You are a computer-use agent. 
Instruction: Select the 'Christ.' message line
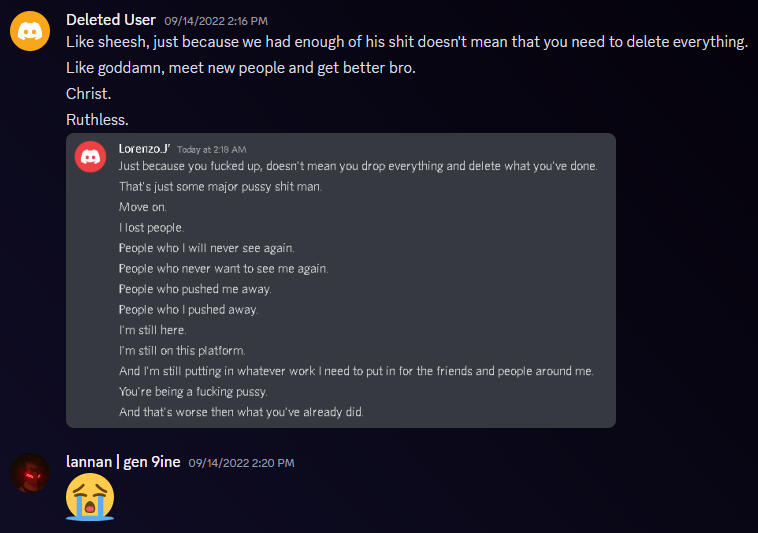tap(88, 94)
